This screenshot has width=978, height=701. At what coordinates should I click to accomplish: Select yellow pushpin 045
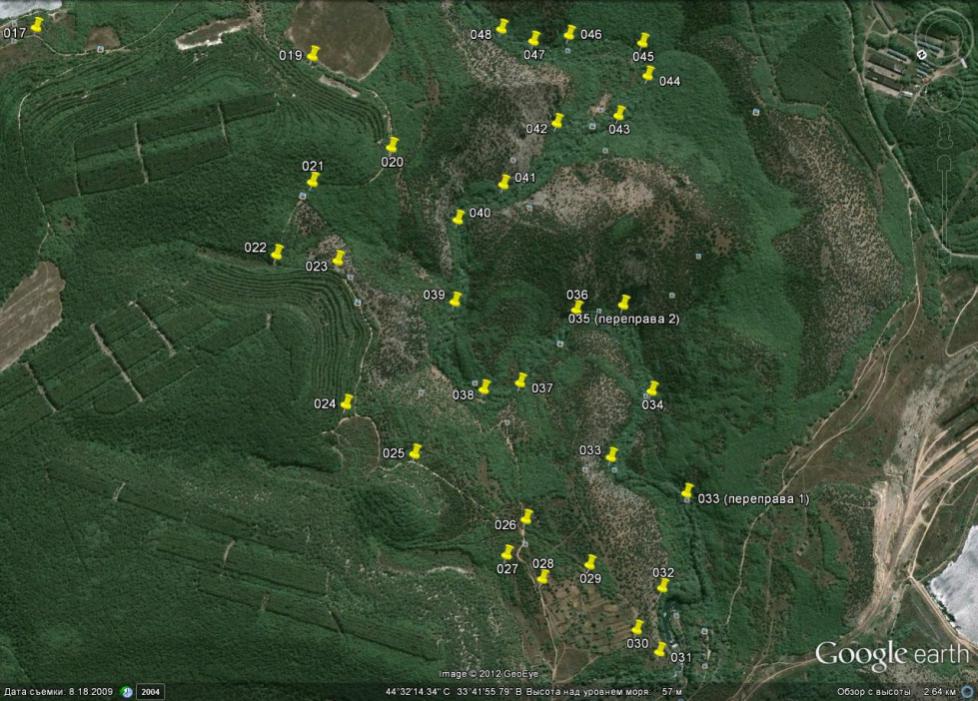click(x=642, y=43)
